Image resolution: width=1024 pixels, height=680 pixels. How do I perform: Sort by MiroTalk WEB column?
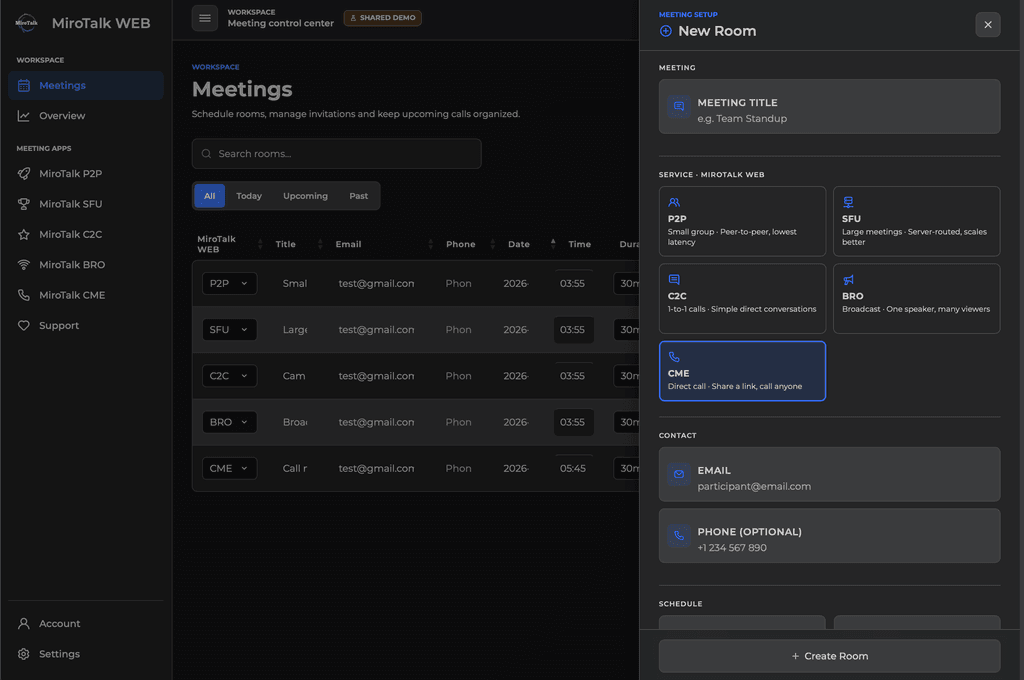230,244
